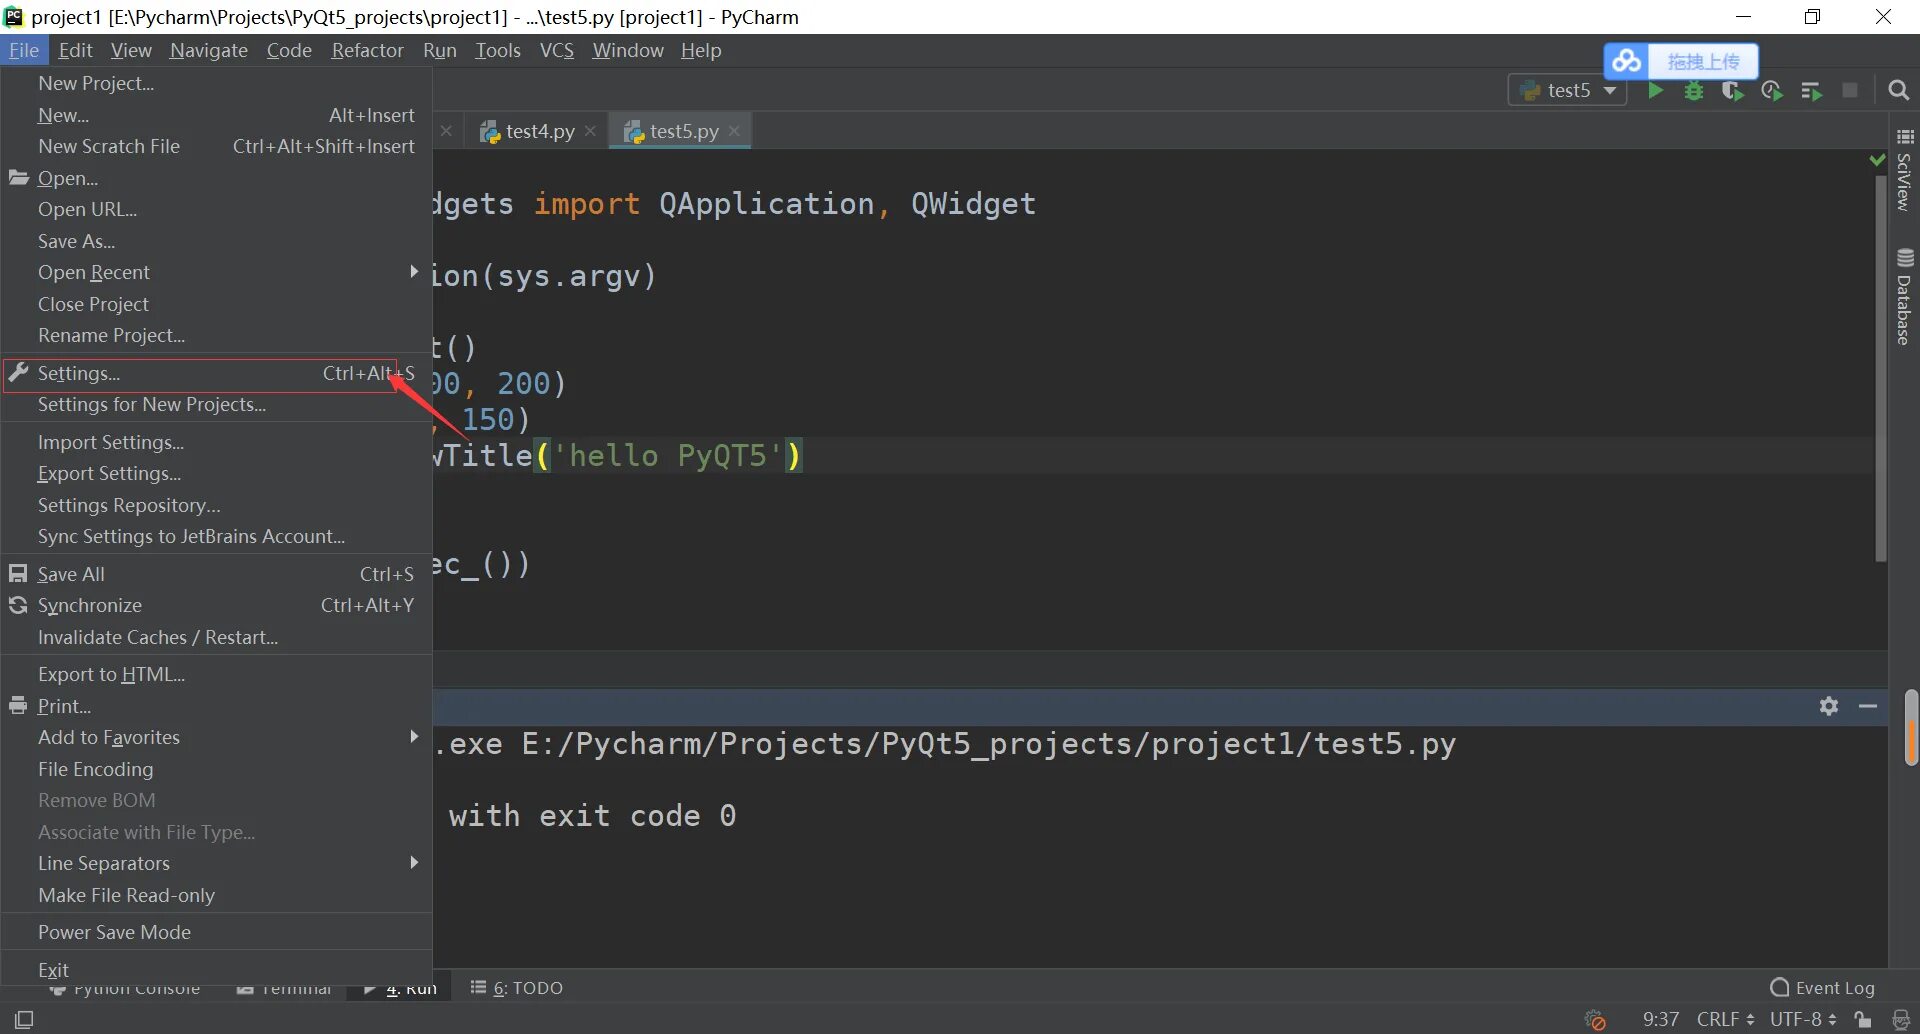Run test5 with the green play icon
The width and height of the screenshot is (1920, 1034).
pos(1655,91)
